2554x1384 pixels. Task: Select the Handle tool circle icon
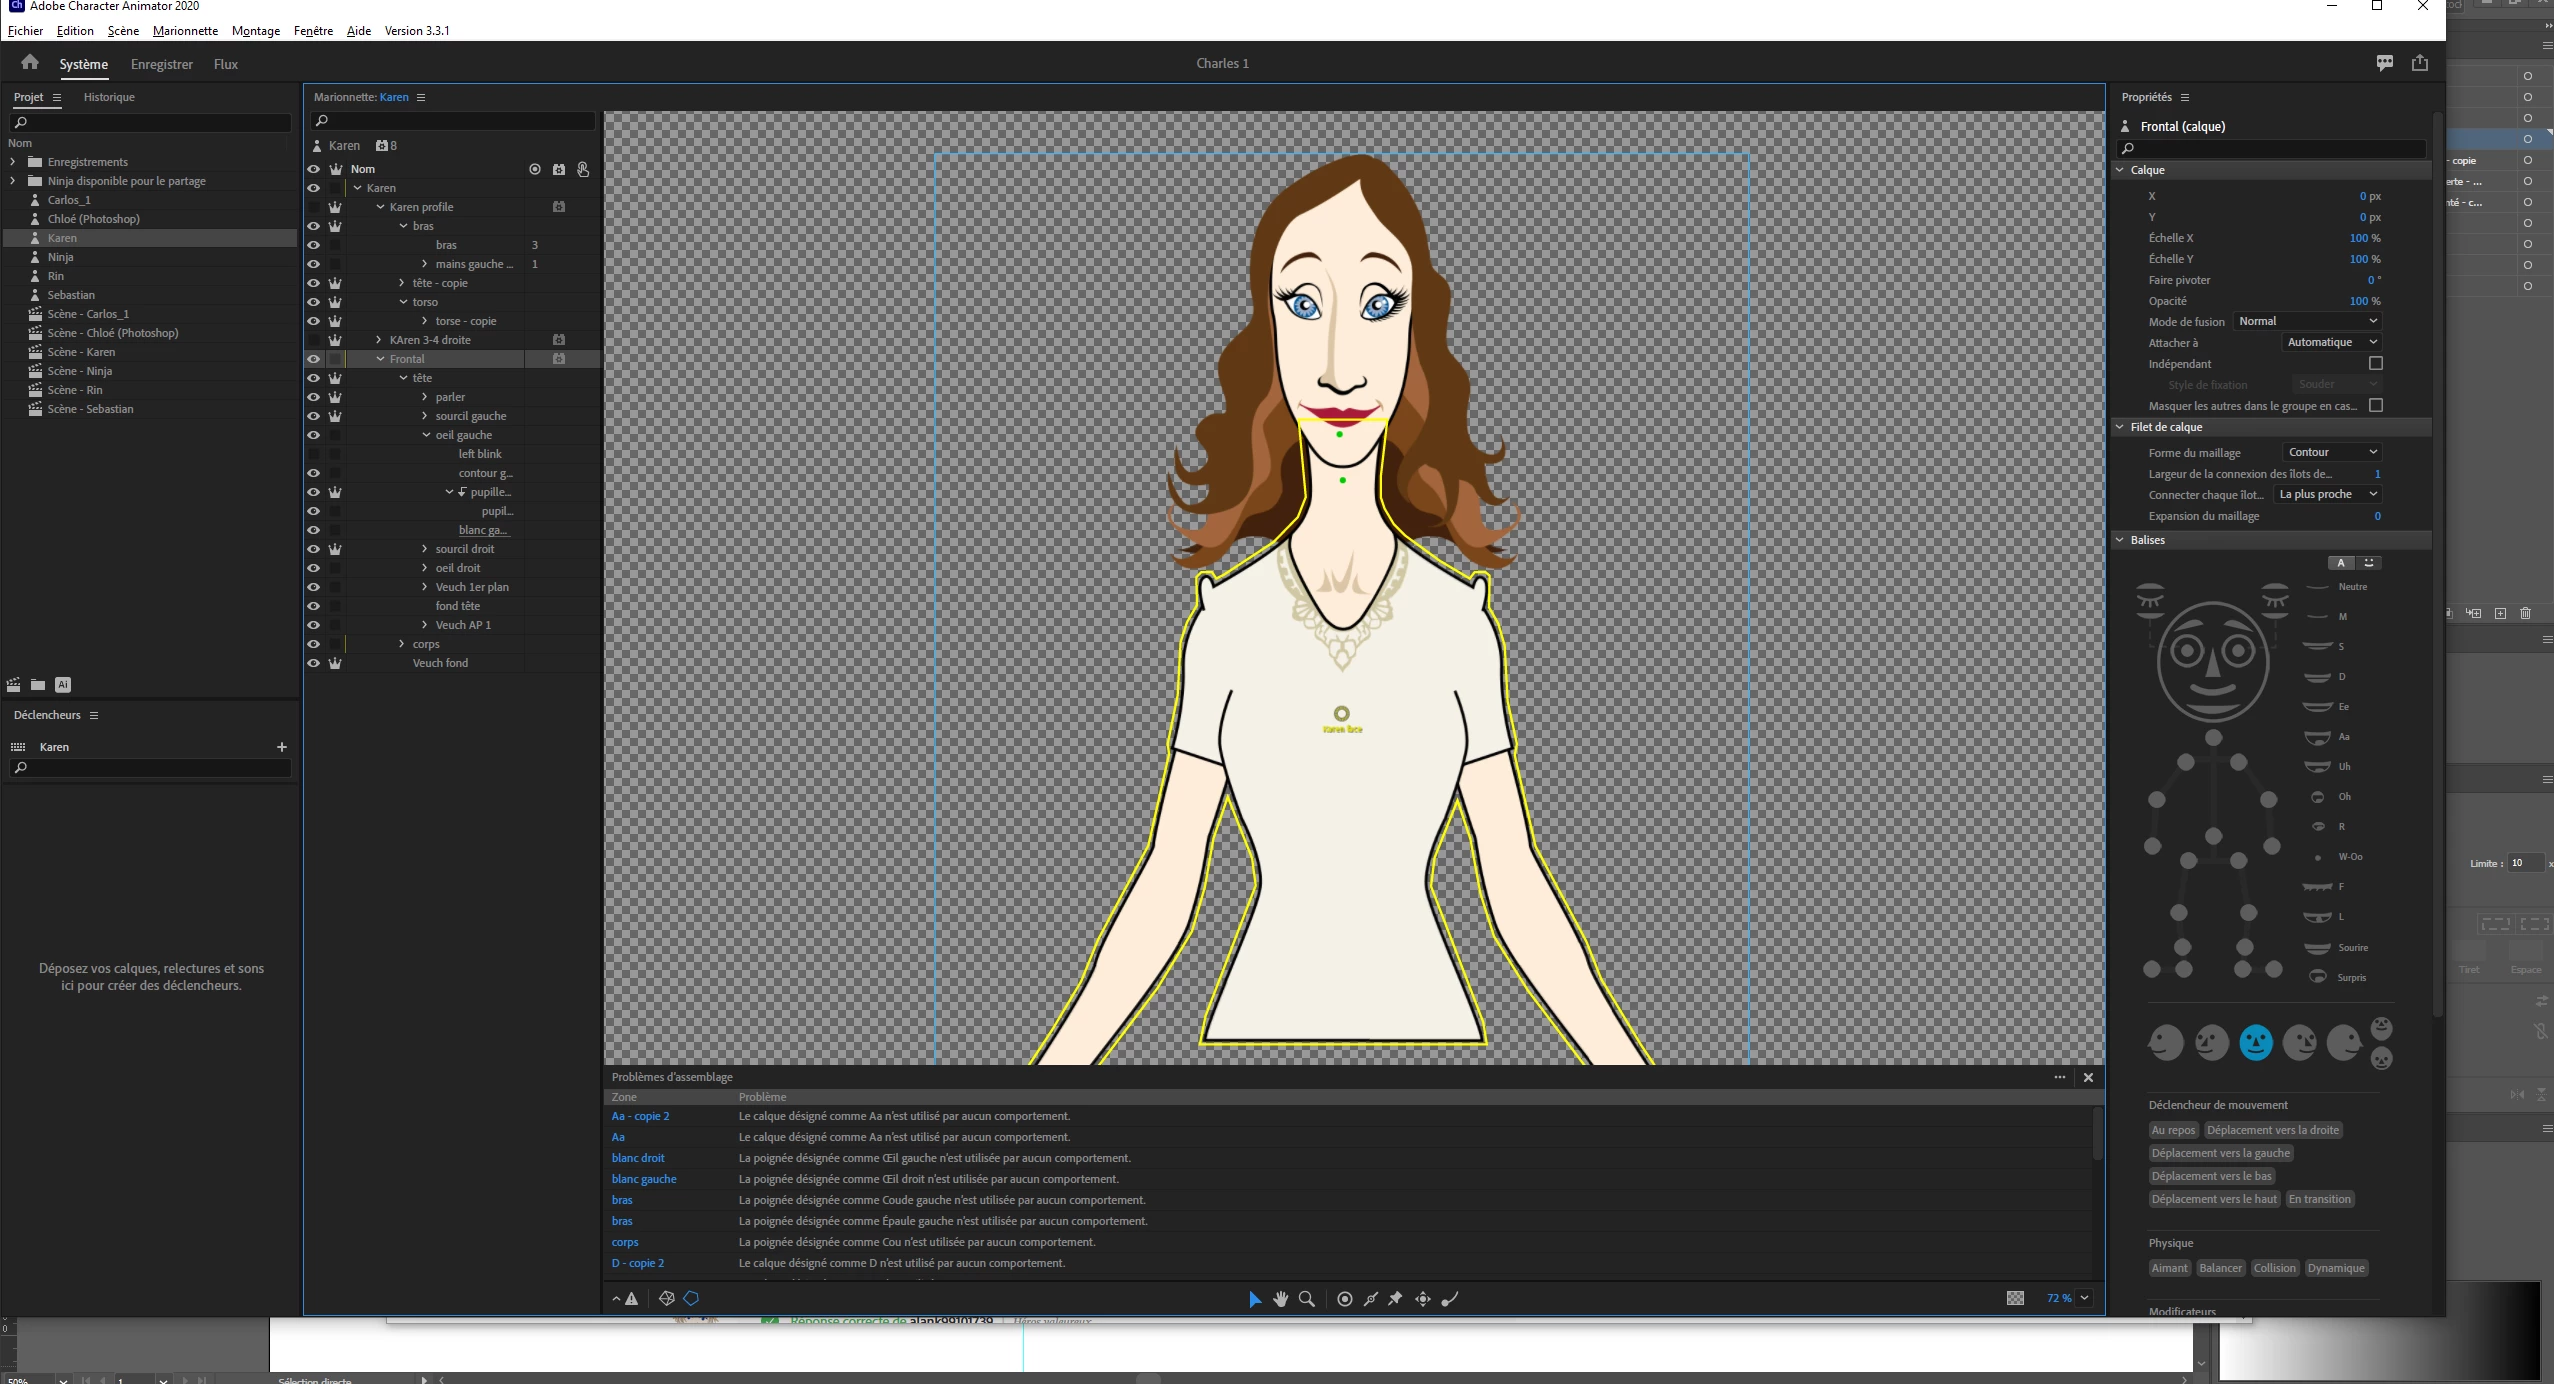[x=1345, y=1298]
